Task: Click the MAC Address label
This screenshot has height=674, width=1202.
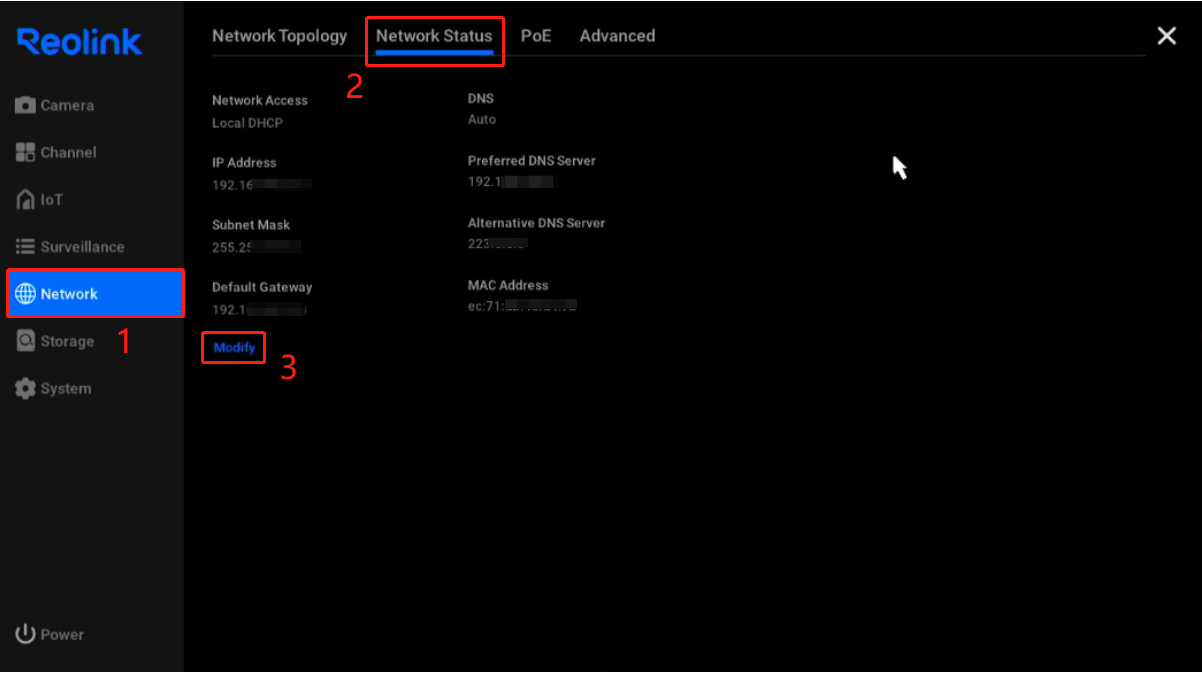Action: pos(508,285)
